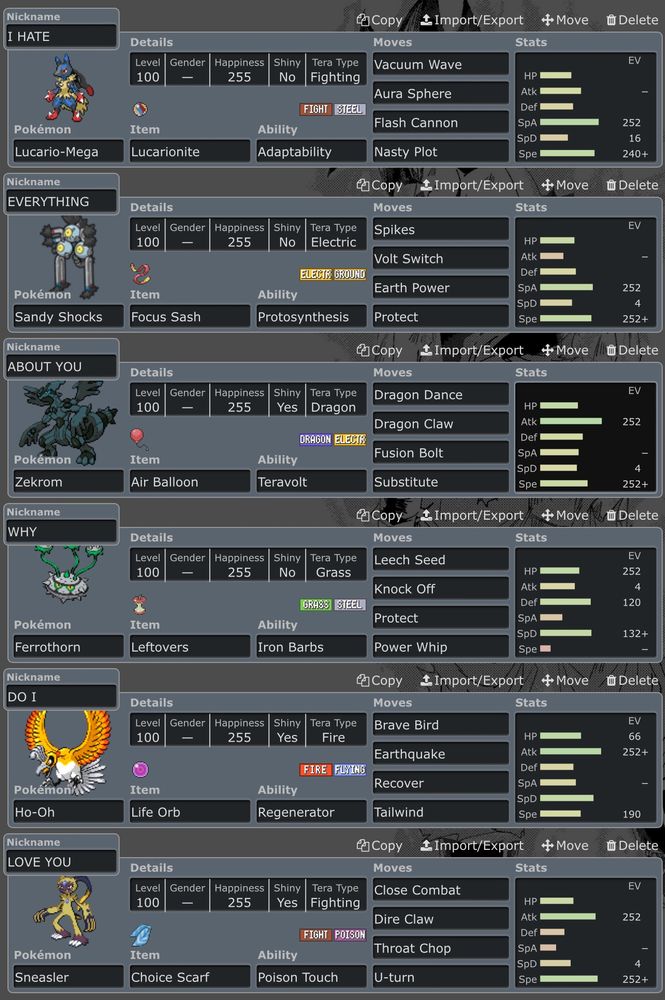Open the Adaptability ability field

[311, 152]
